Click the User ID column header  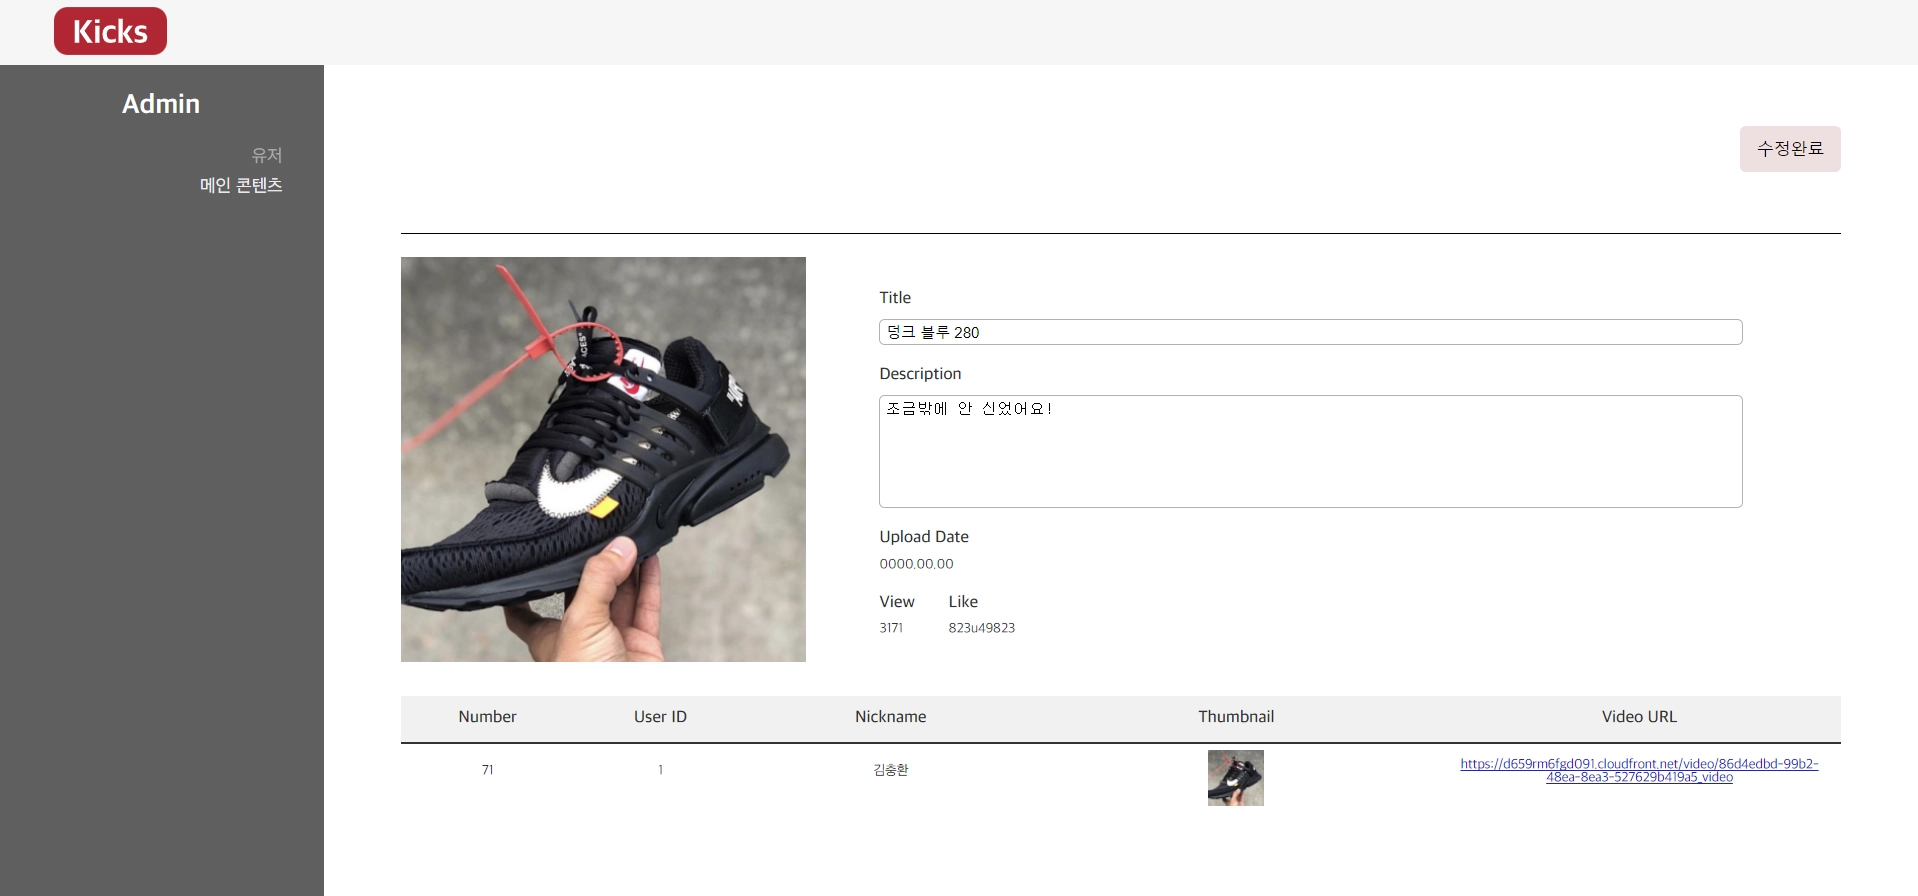660,717
